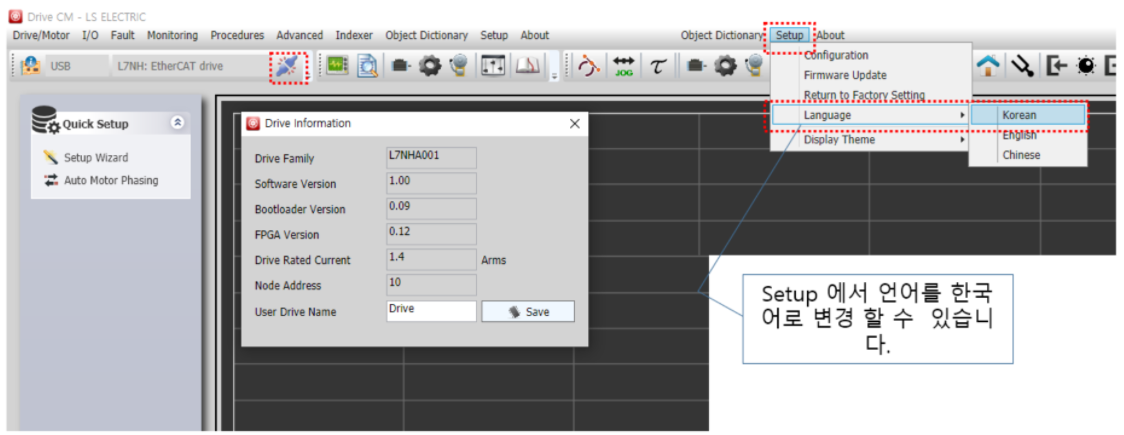Click the connect/disconnect plug icon
Image resolution: width=1124 pixels, height=435 pixels.
pyautogui.click(x=288, y=66)
